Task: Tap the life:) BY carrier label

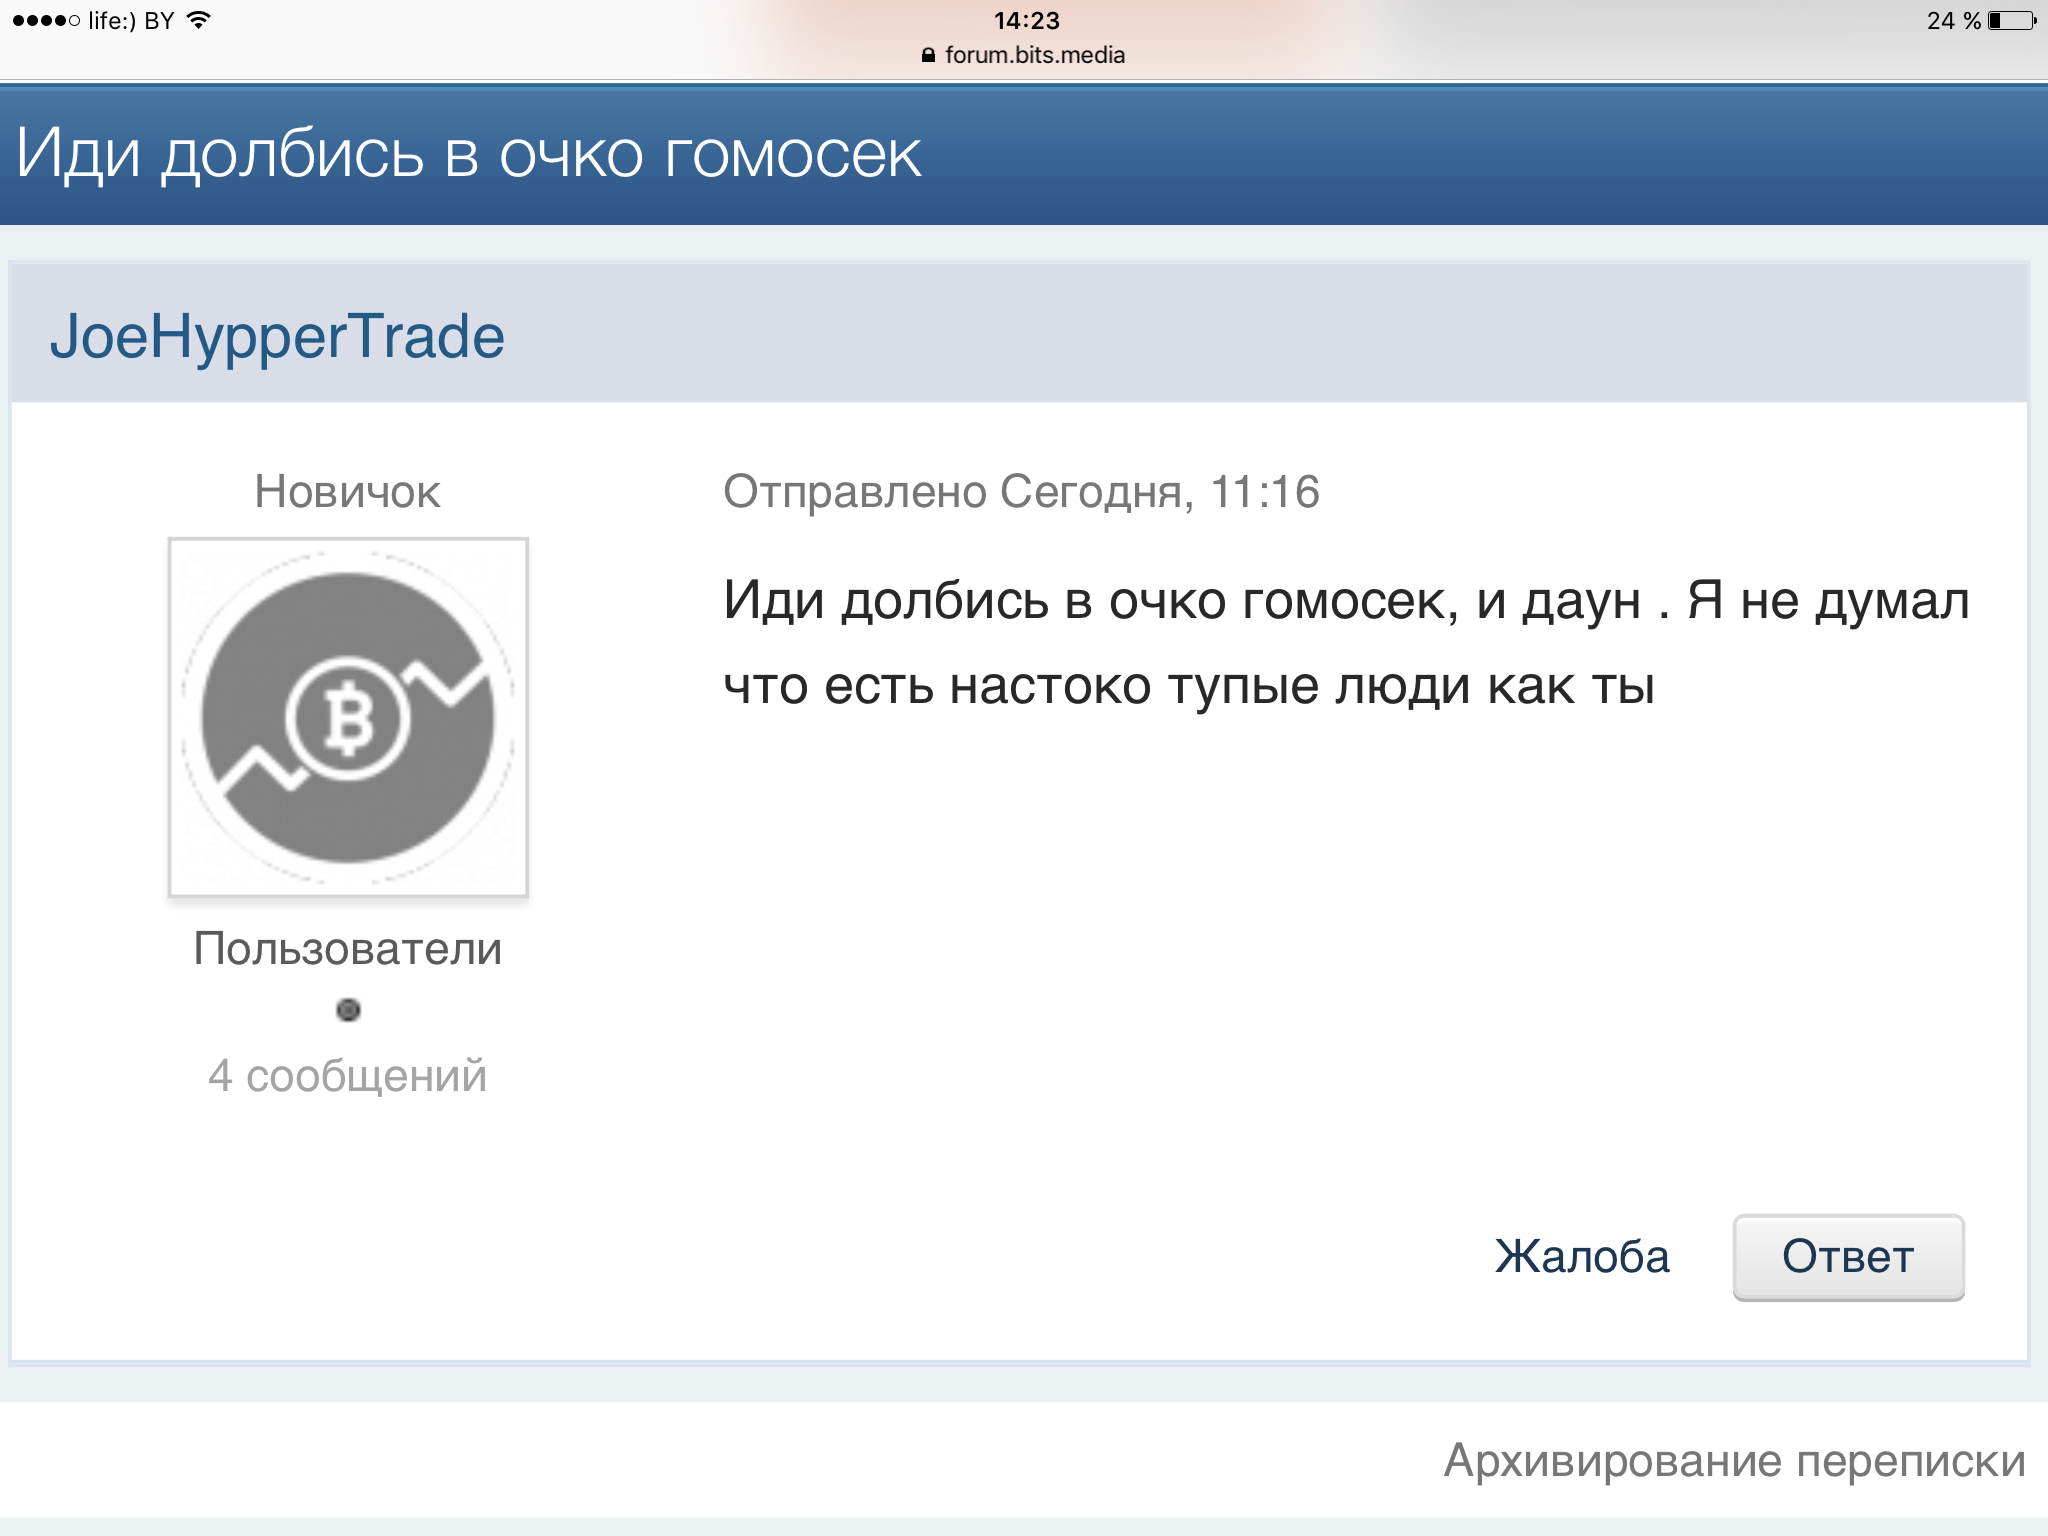Action: tap(131, 20)
